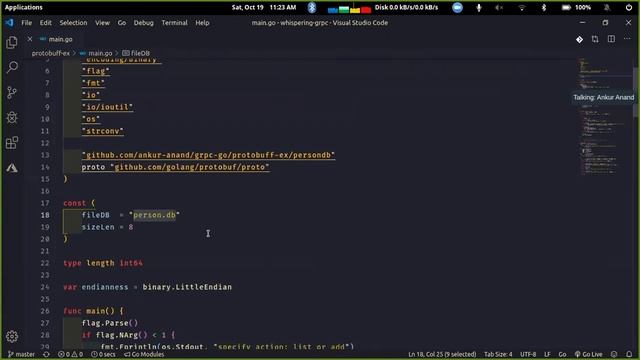
Task: Click the persondb import path on line 13
Action: tap(208, 155)
